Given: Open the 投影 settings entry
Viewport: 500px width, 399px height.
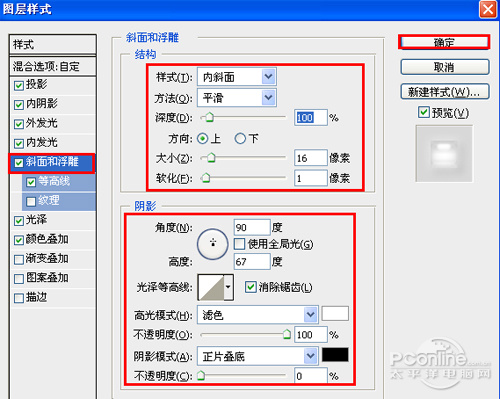Looking at the screenshot, I should point(37,84).
